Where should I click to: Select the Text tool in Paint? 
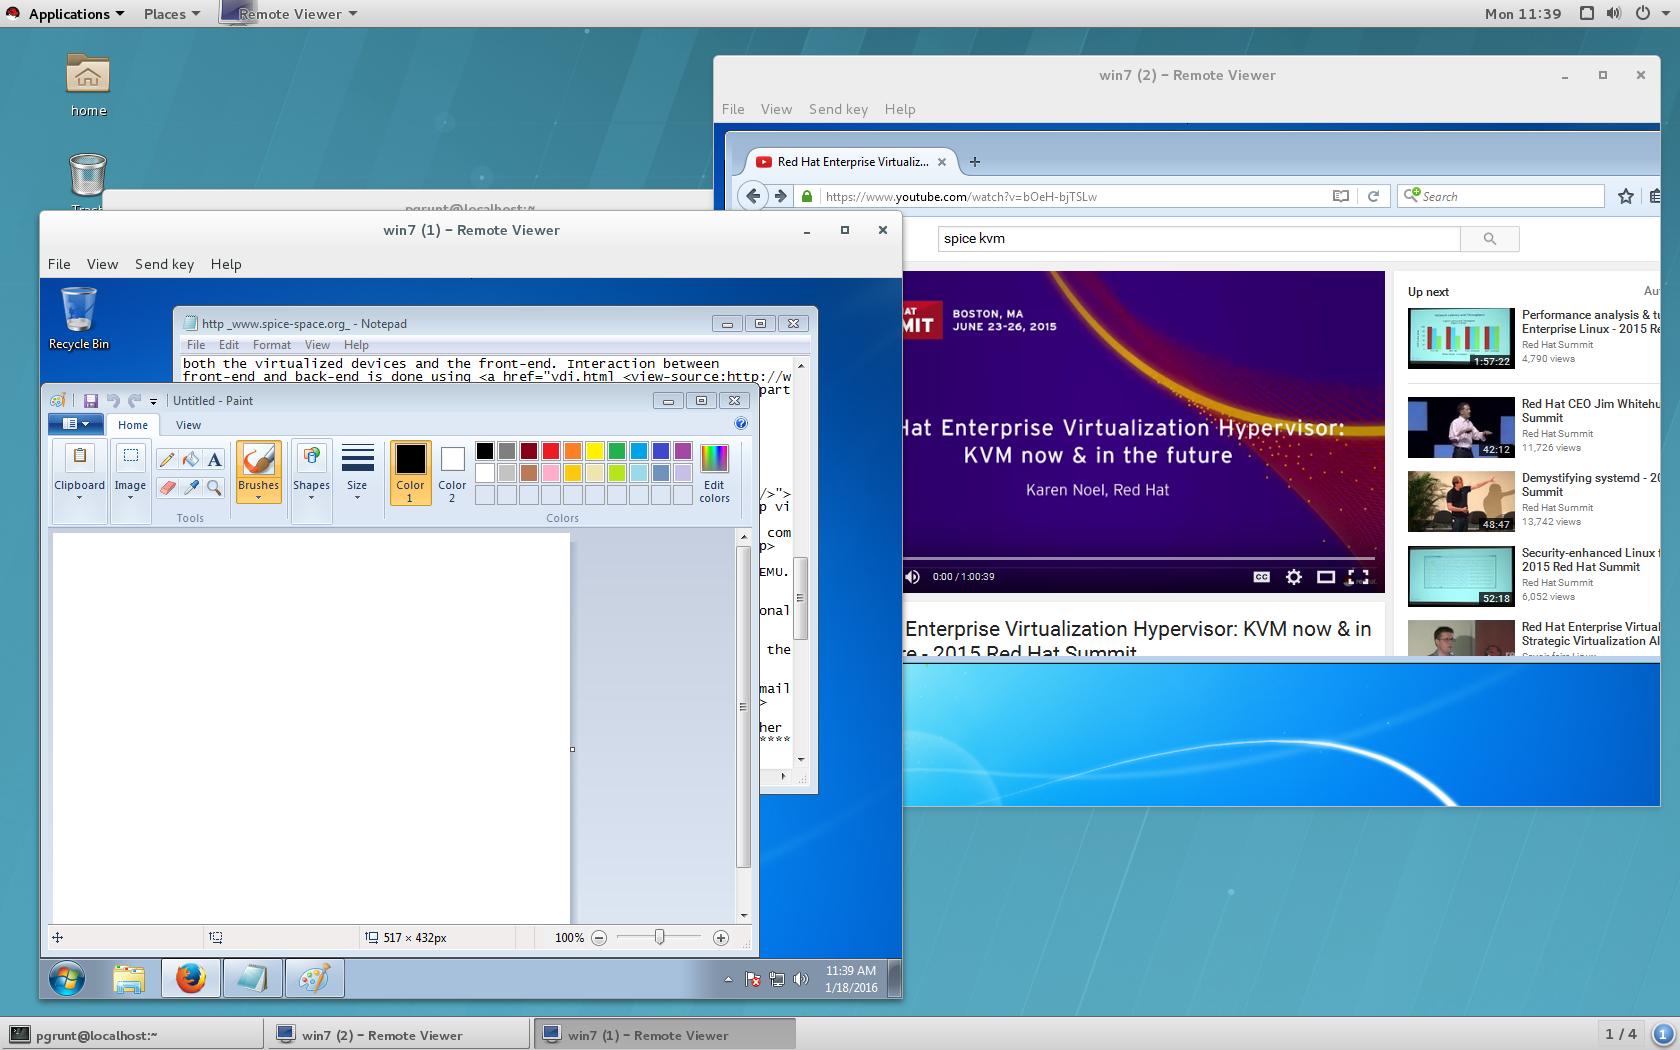point(215,460)
